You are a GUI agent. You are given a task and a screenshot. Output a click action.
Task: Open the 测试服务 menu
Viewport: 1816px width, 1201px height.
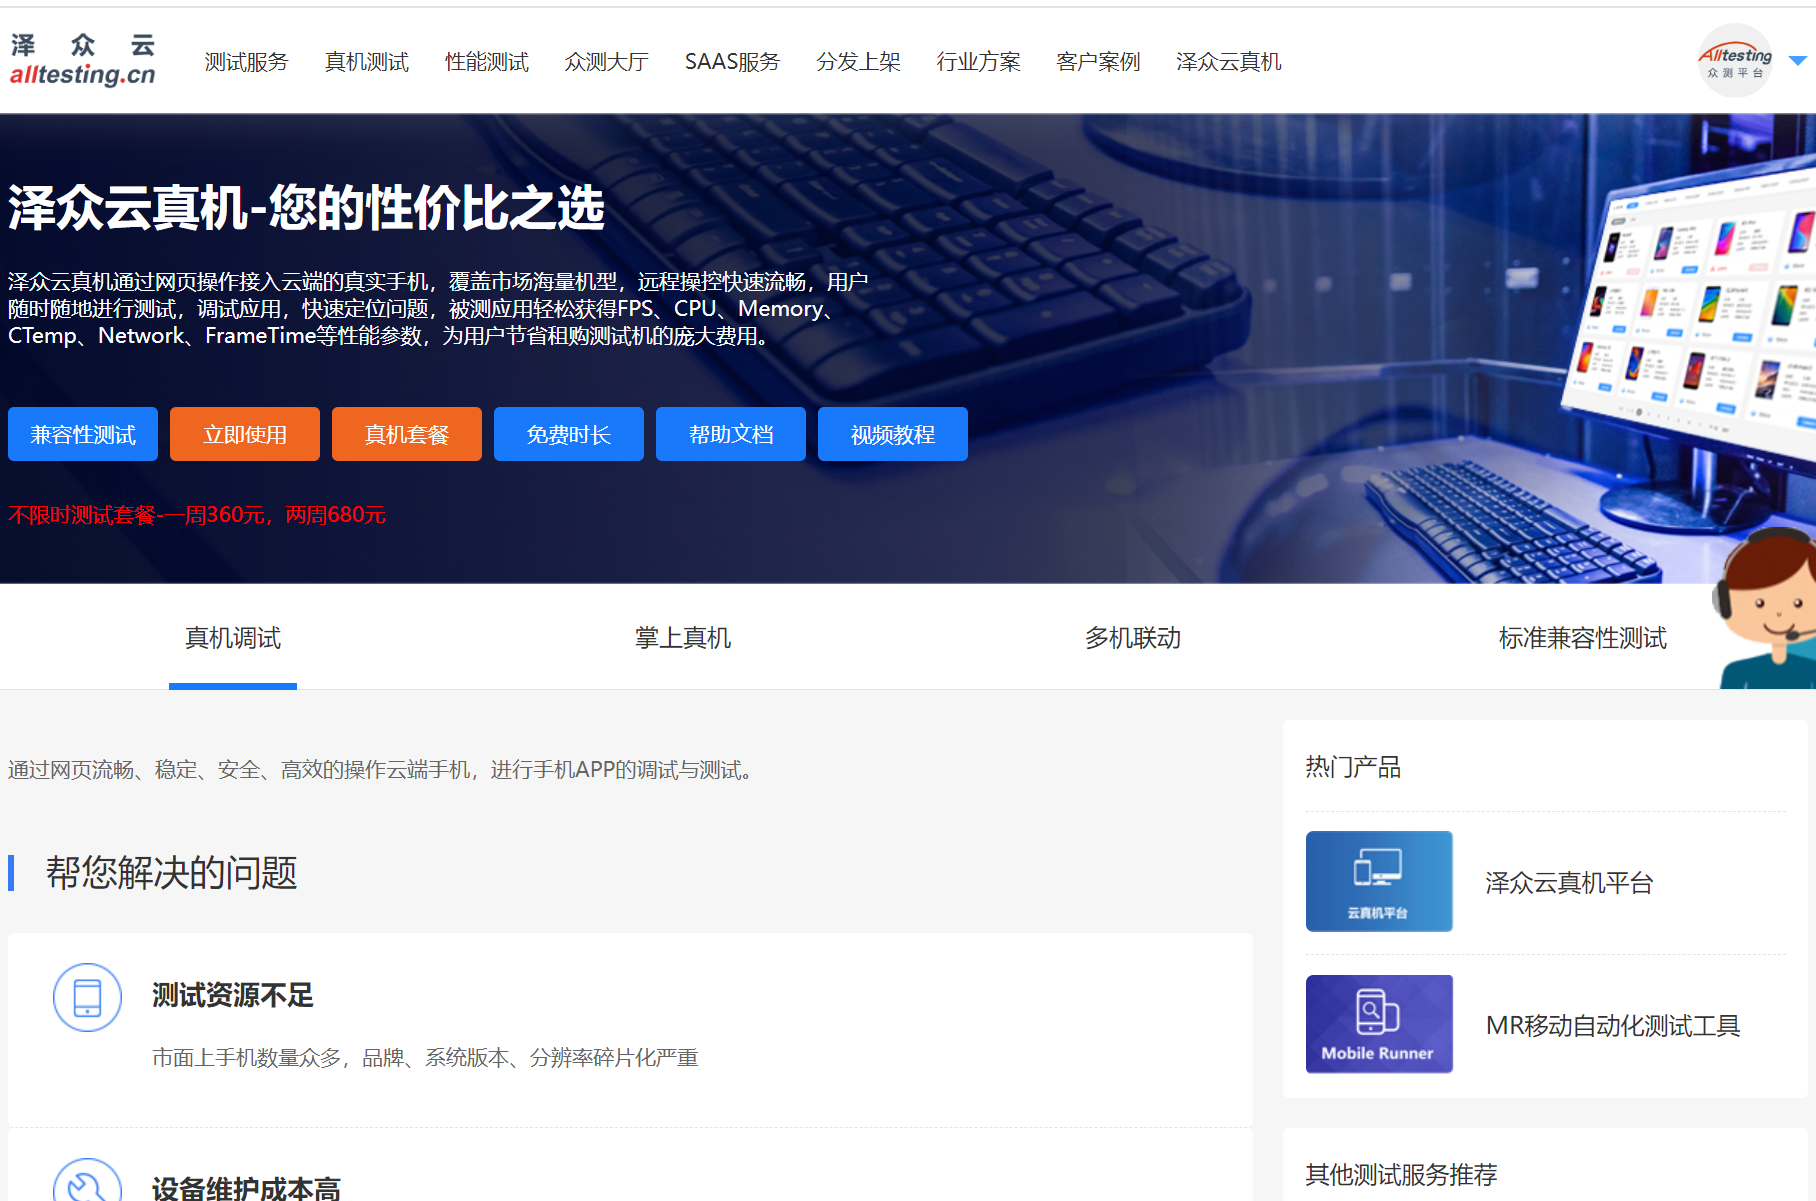pyautogui.click(x=246, y=62)
